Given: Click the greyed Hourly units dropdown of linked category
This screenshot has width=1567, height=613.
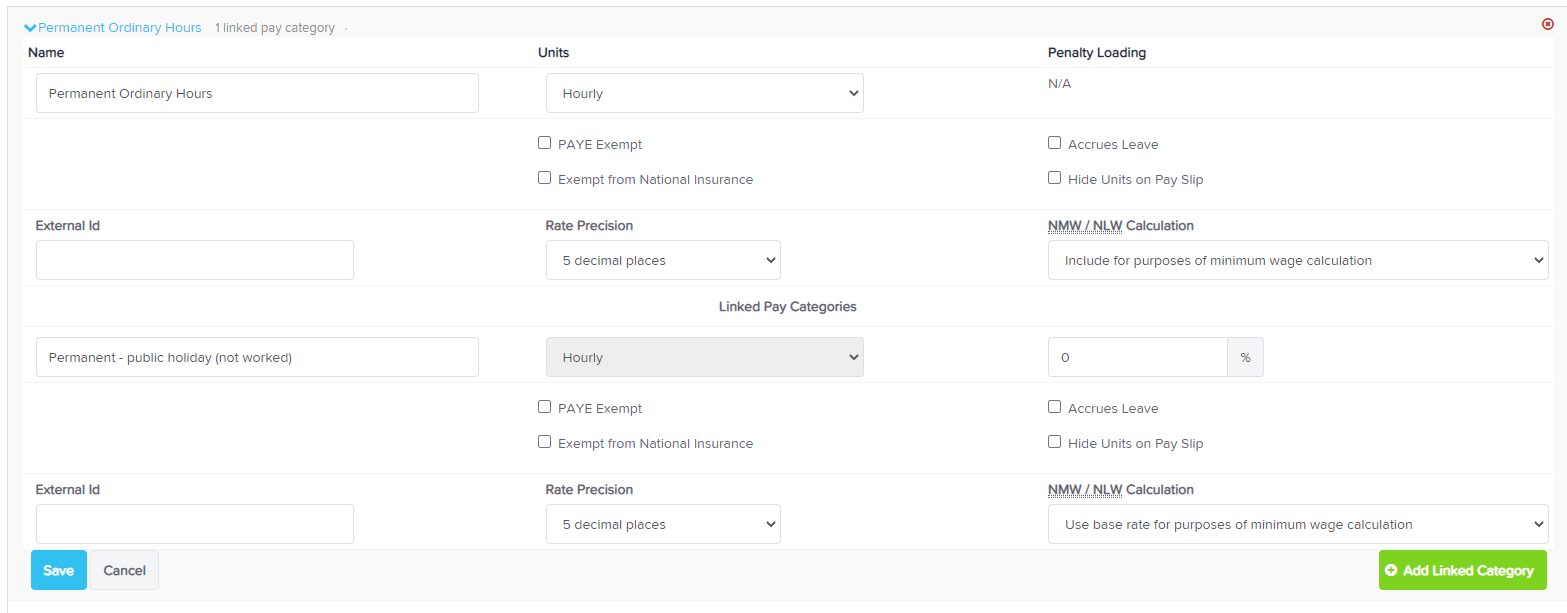Looking at the screenshot, I should tap(705, 357).
